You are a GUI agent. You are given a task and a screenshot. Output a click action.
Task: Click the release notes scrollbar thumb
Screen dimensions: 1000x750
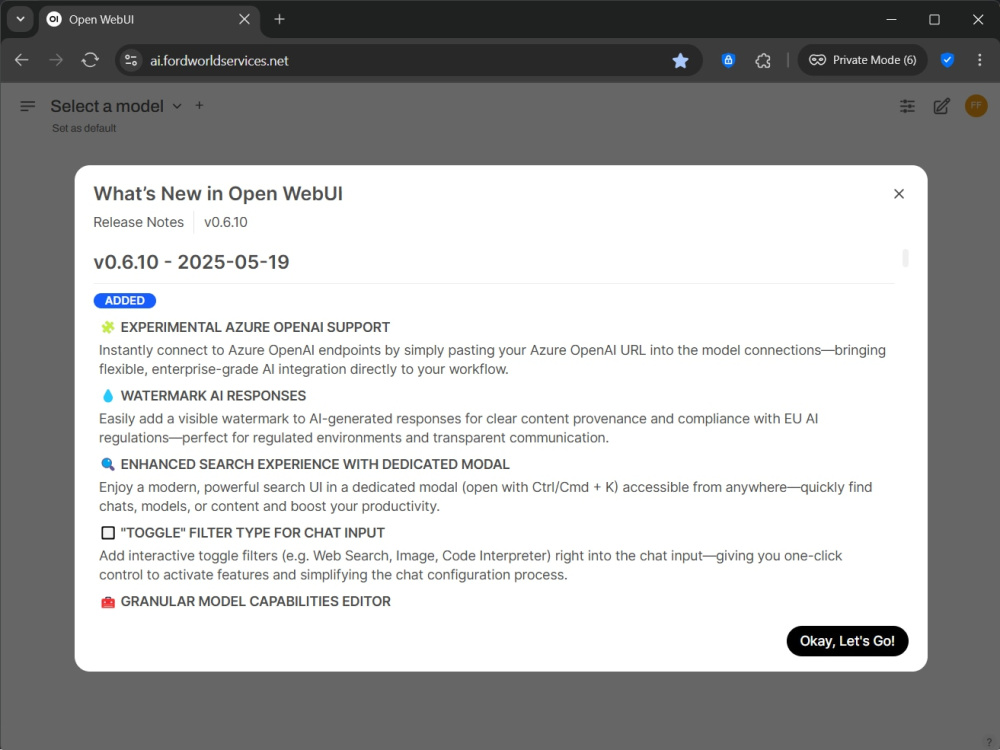coord(905,258)
